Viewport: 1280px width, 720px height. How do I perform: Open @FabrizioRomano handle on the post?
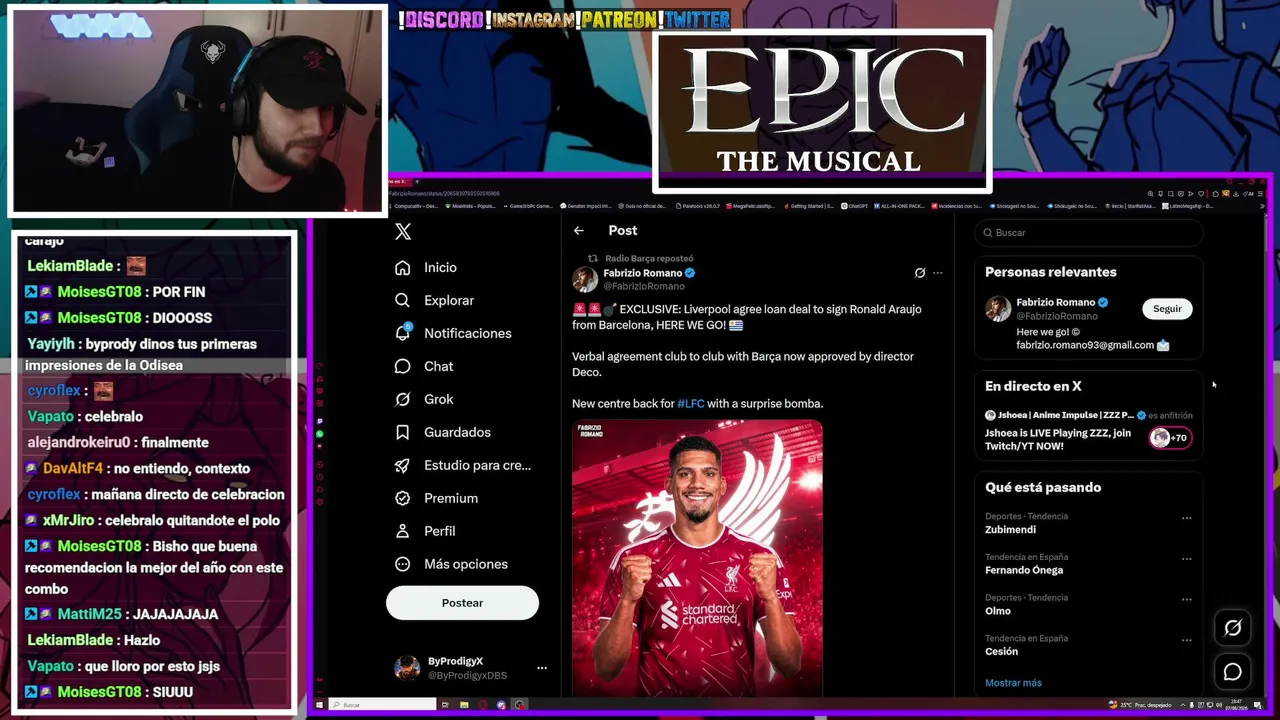click(643, 287)
